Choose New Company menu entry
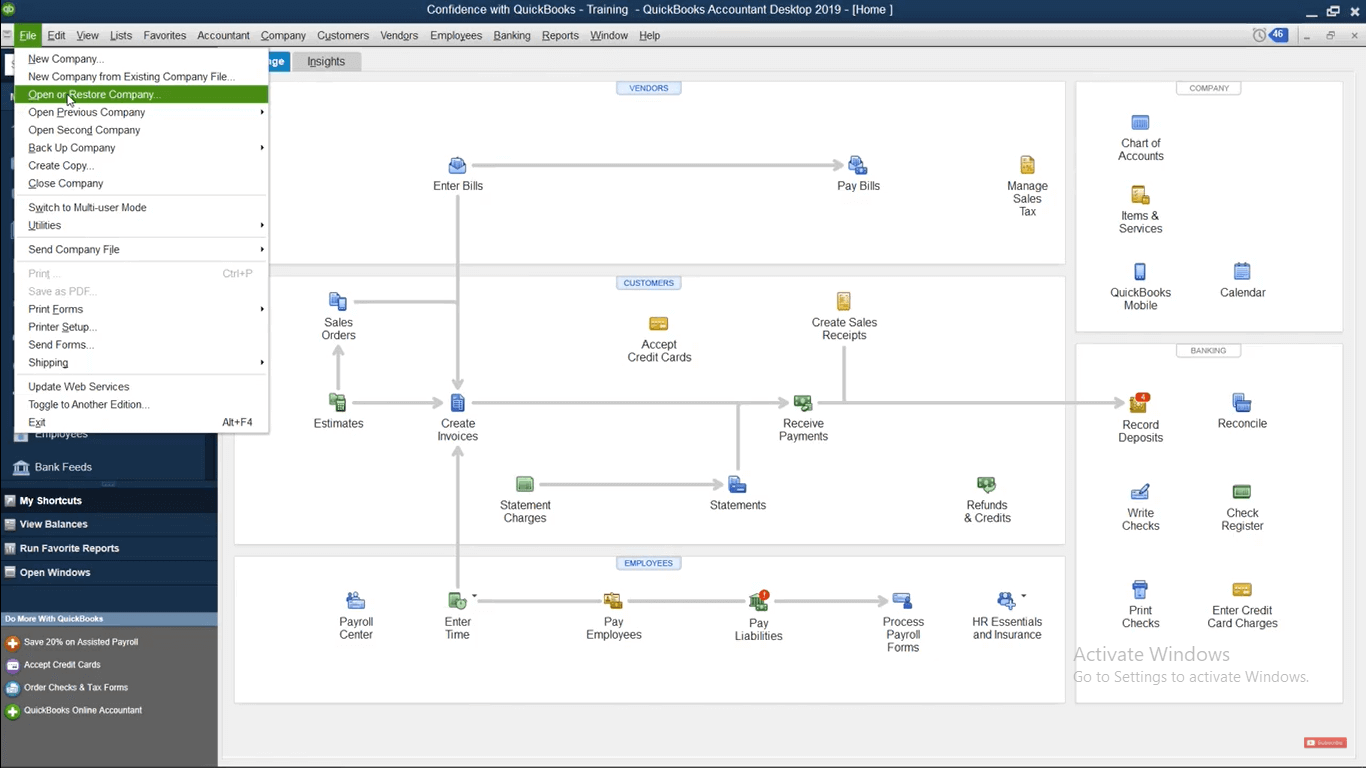Image resolution: width=1366 pixels, height=768 pixels. [141, 59]
